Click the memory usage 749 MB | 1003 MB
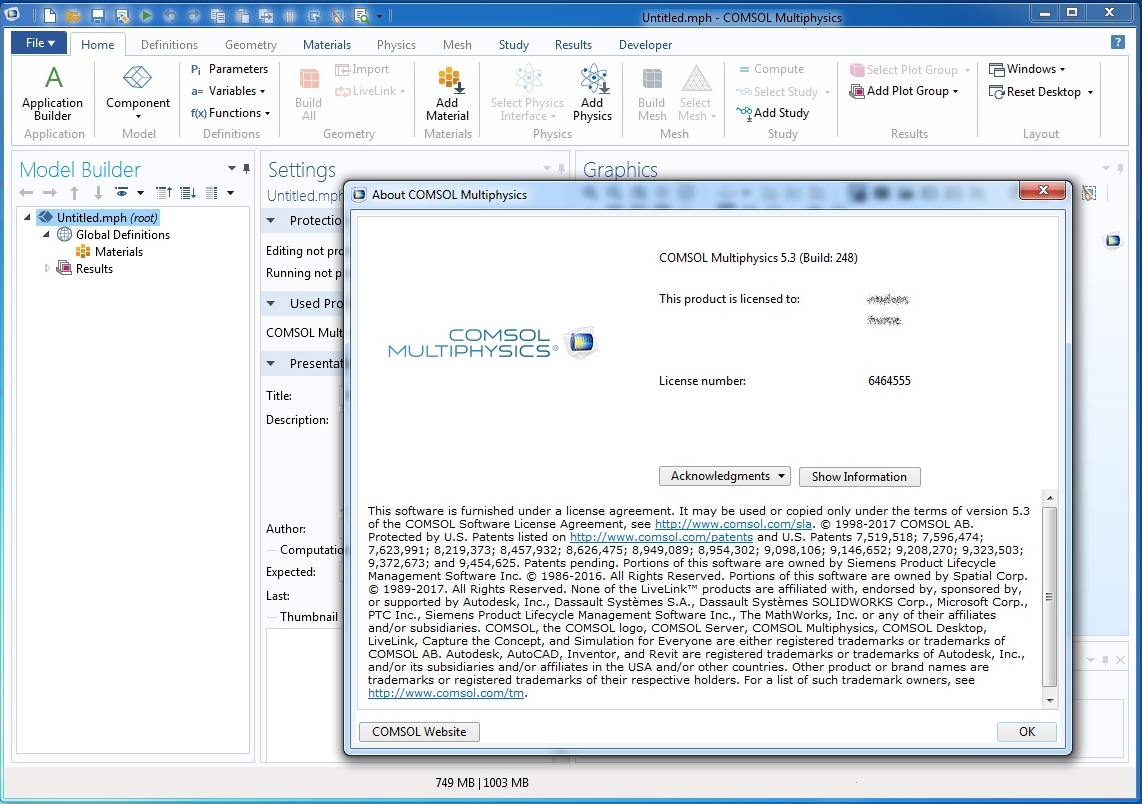The width and height of the screenshot is (1142, 804). (x=482, y=783)
